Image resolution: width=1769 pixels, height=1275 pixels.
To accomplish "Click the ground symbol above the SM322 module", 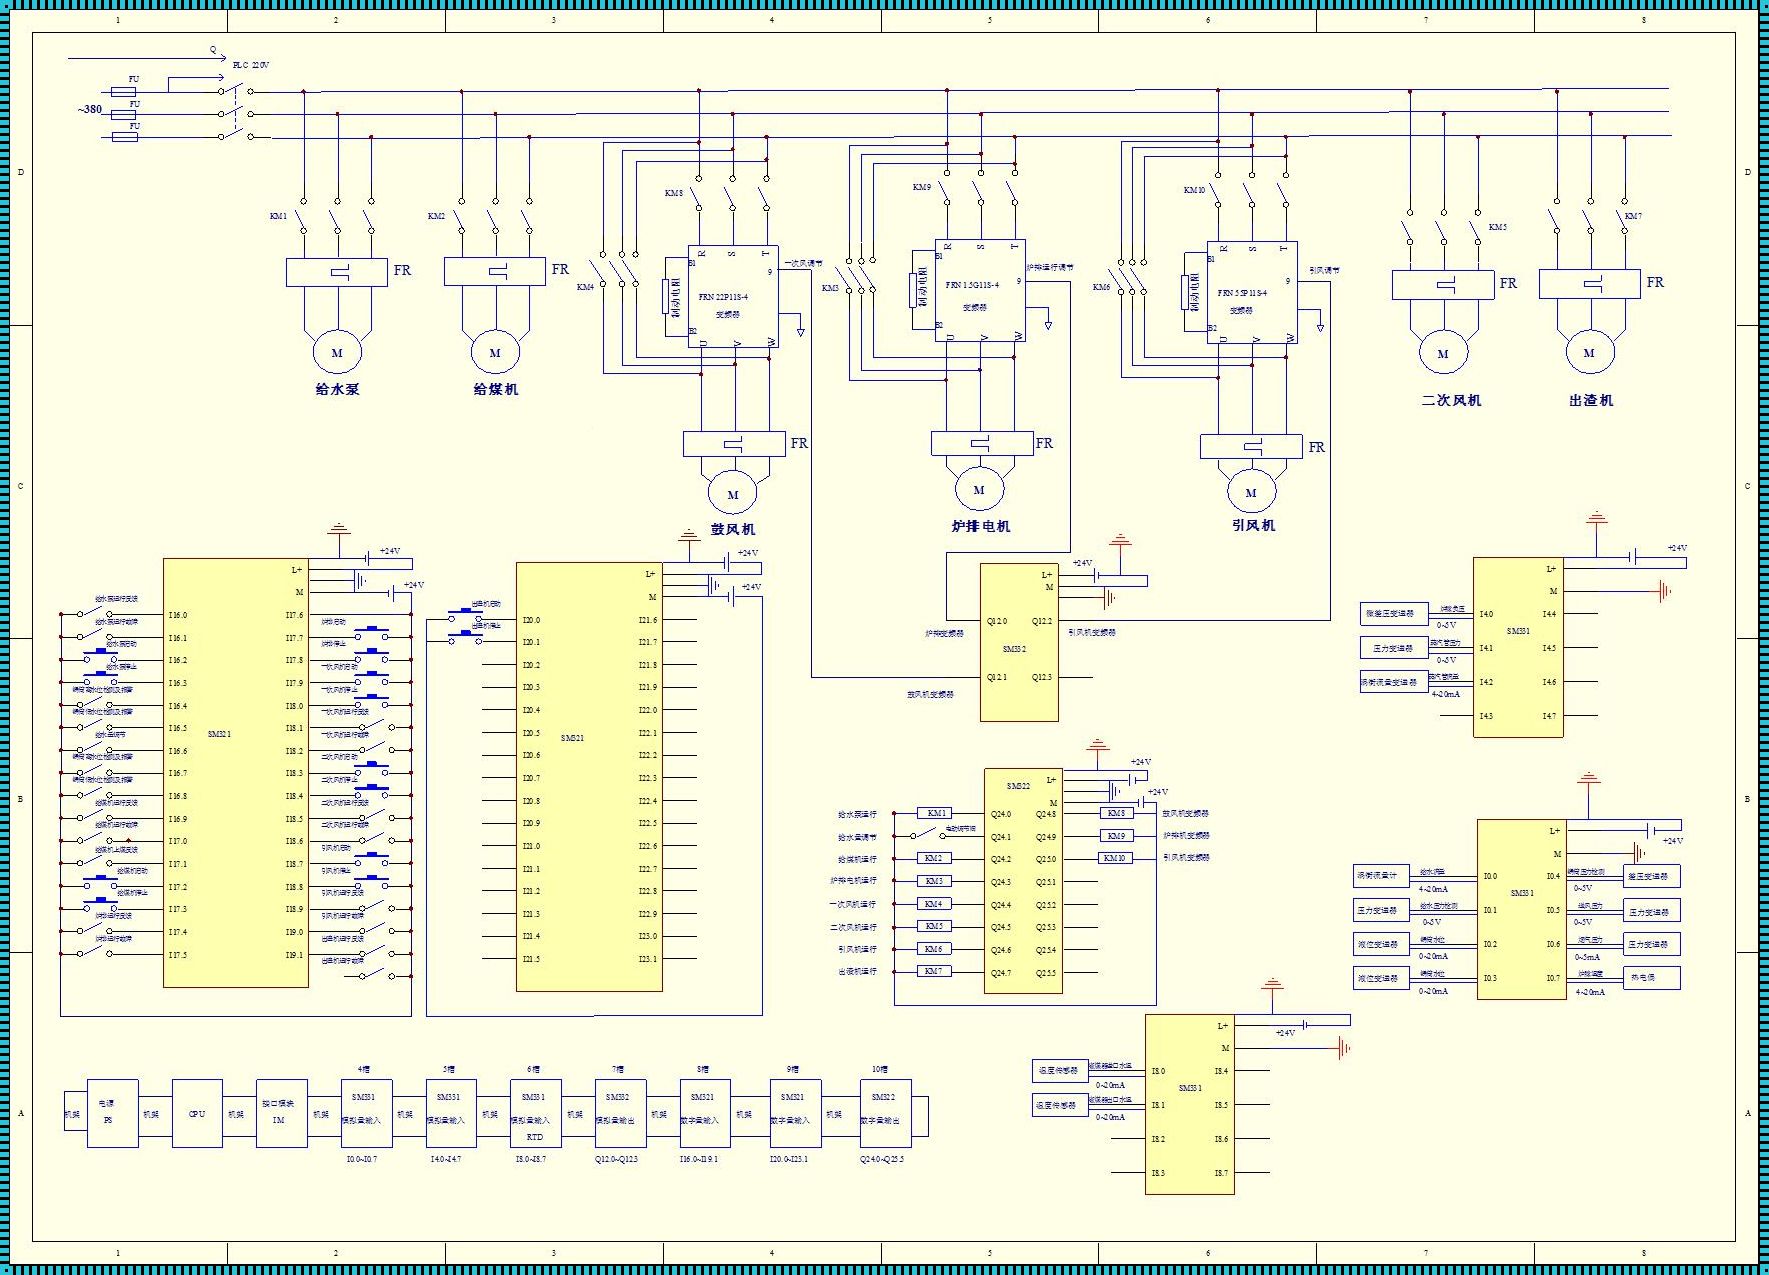I will coord(1098,746).
